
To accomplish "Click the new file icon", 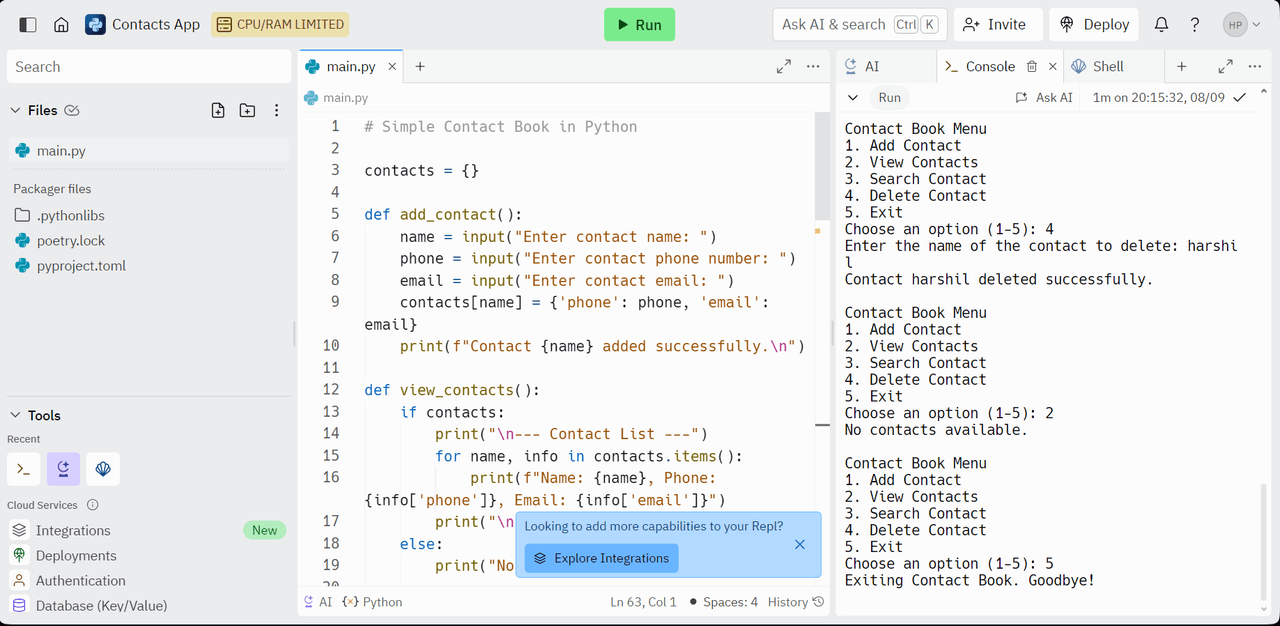I will point(218,110).
